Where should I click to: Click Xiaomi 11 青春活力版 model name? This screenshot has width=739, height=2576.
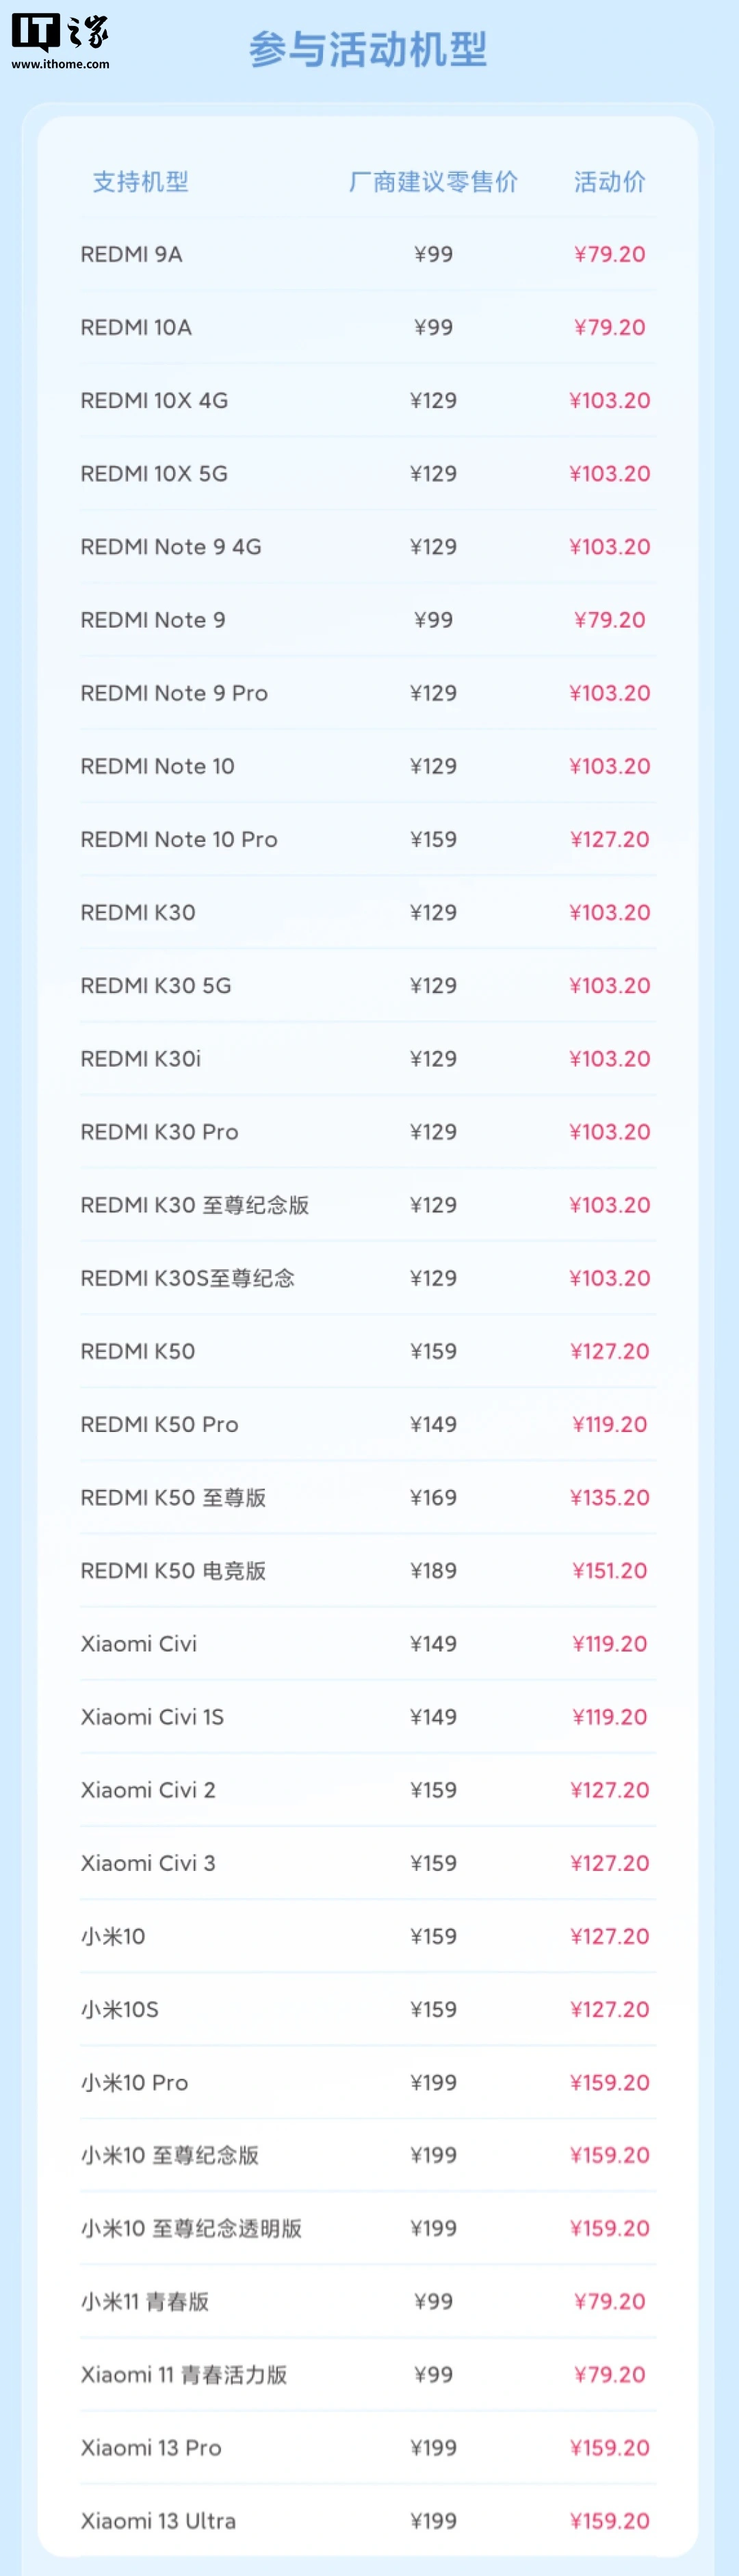click(184, 2374)
